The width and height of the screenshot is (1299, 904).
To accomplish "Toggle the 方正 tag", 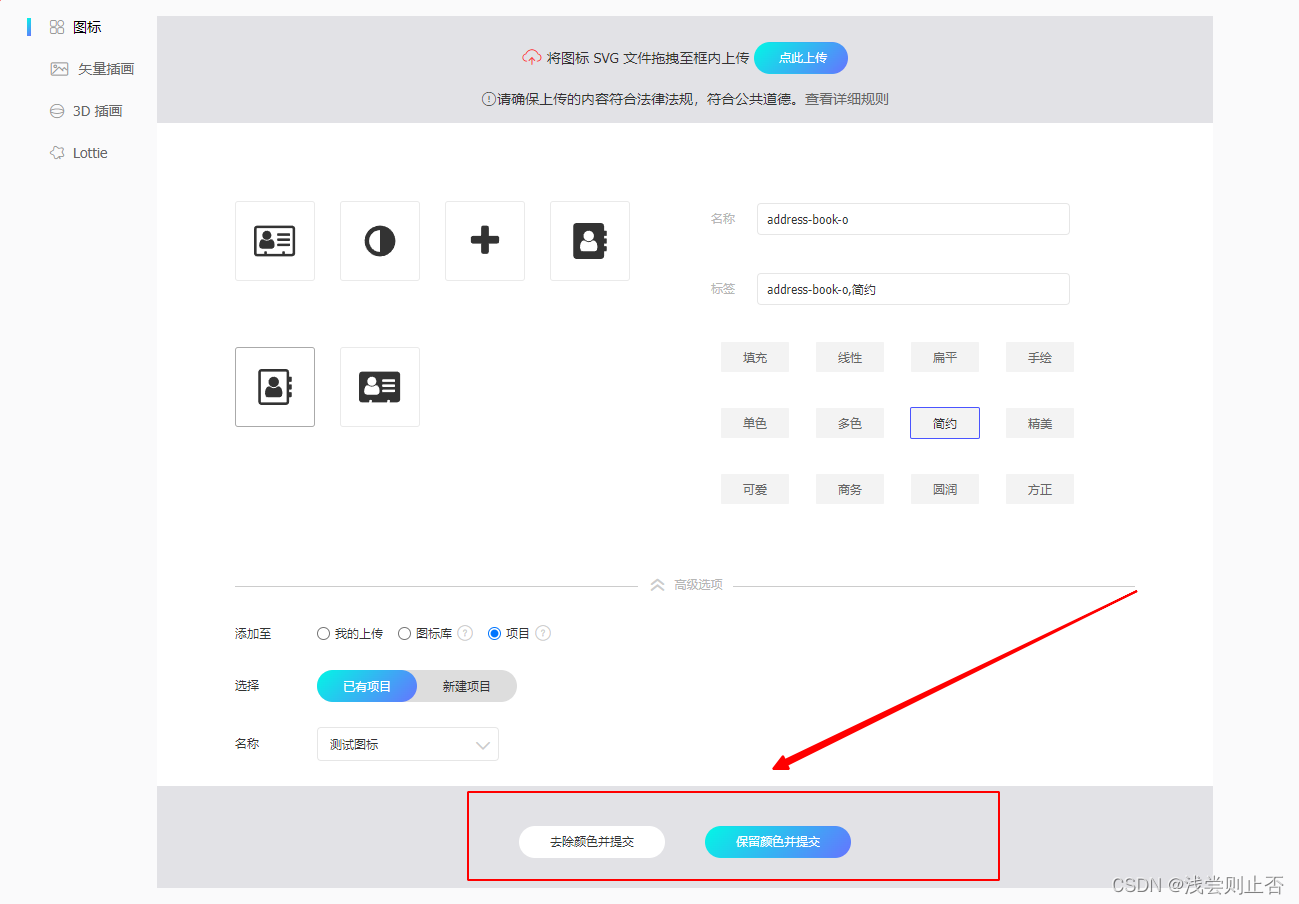I will [x=1040, y=489].
